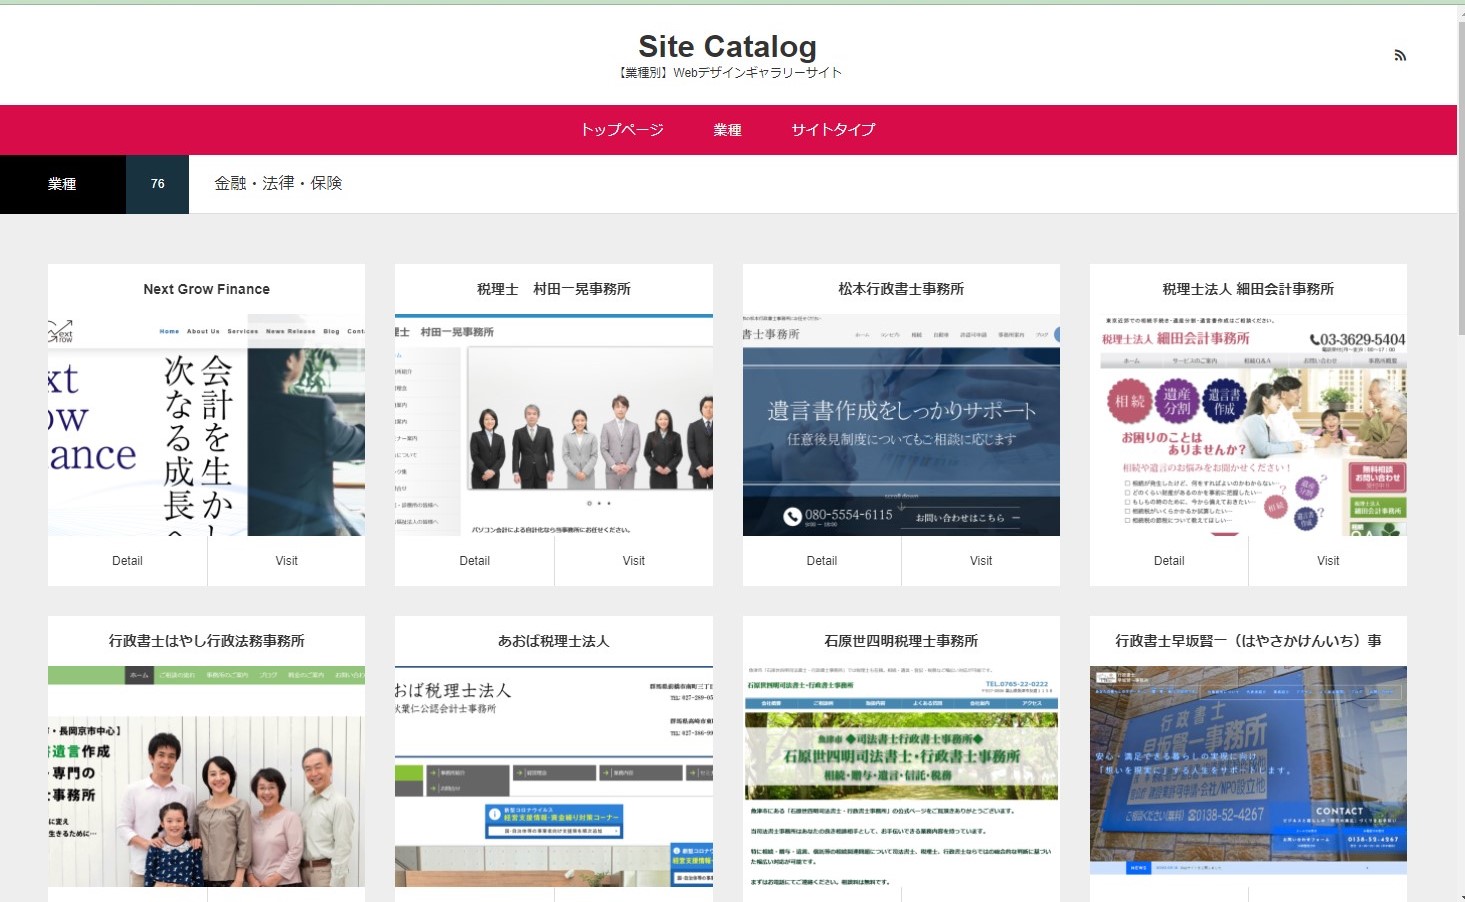Click the はやし行政法務事務所 family photo thumbnail
Screen dimensions: 1465x902
(206, 777)
